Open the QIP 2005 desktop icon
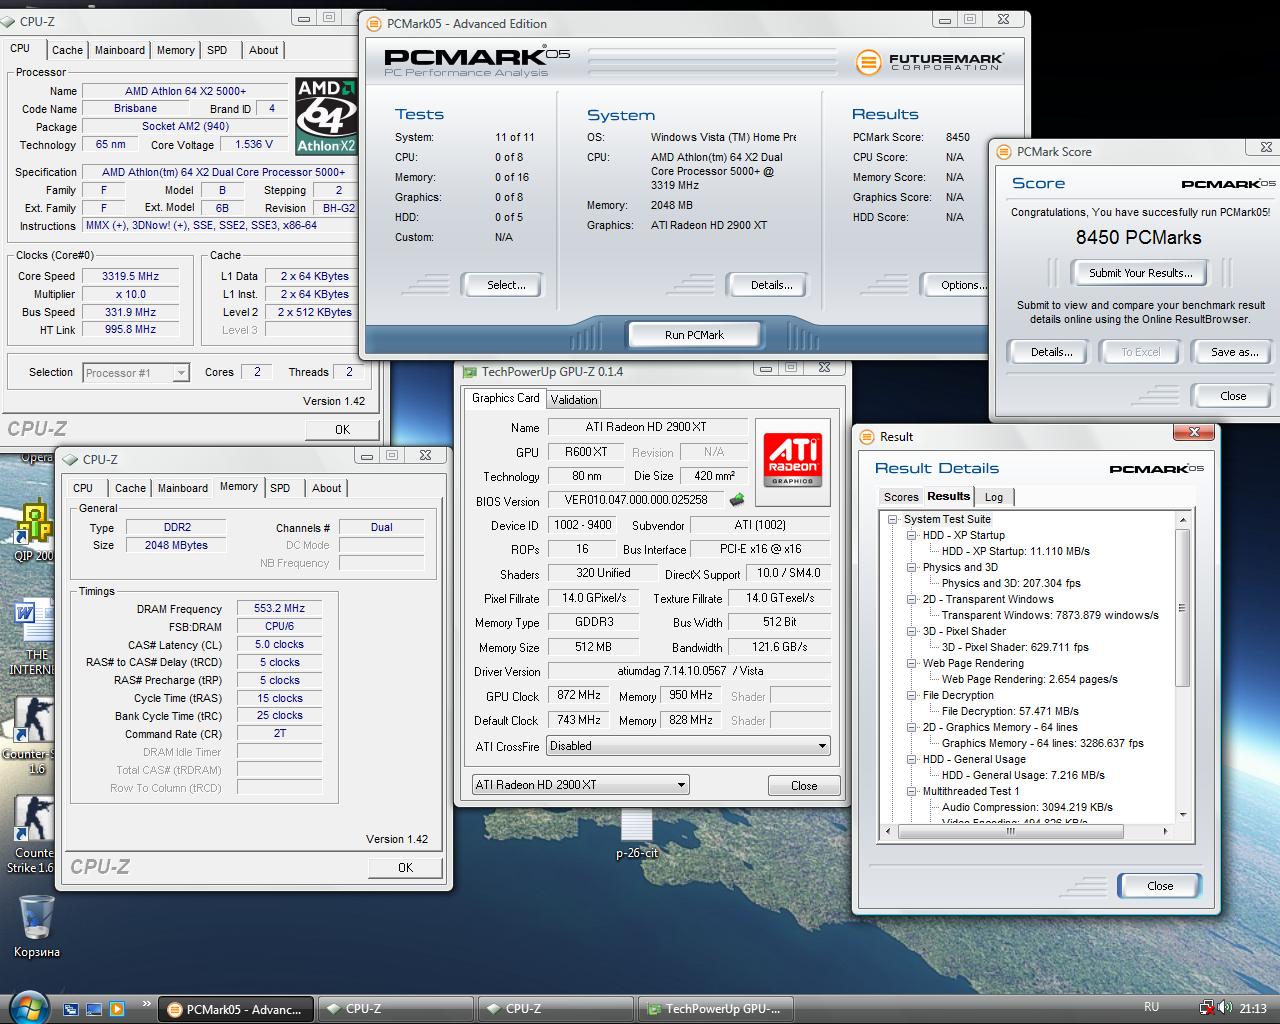Image resolution: width=1280 pixels, height=1024 pixels. [x=35, y=530]
